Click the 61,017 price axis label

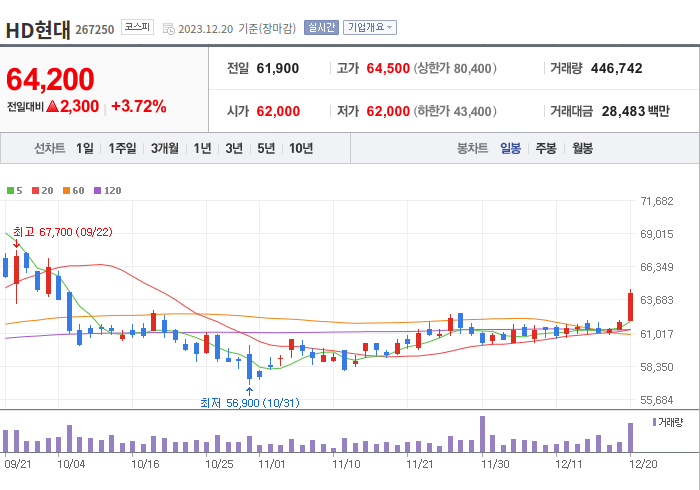pyautogui.click(x=657, y=334)
